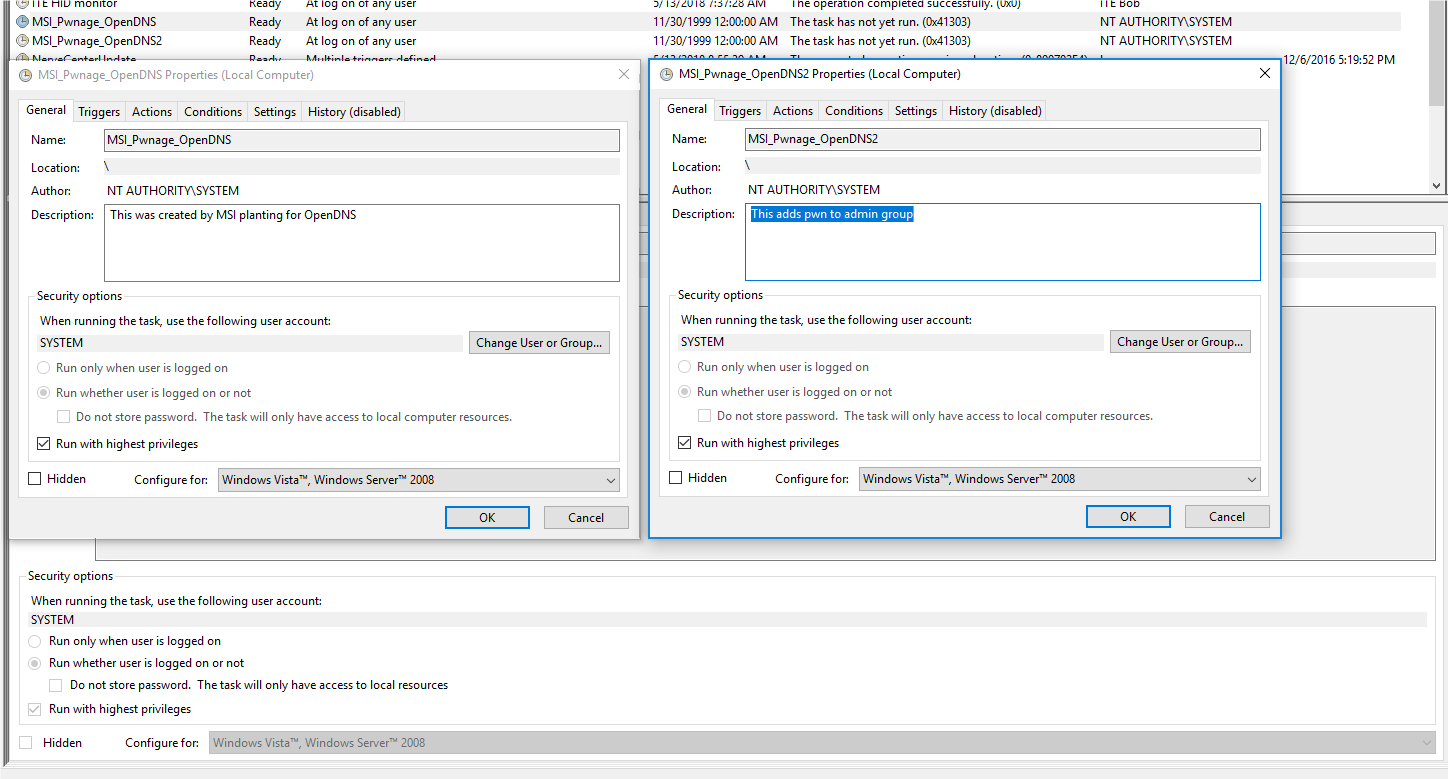This screenshot has width=1448, height=779.
Task: Click 'At log on of any user' in MSI_Pwnage_OpenDNS2 row
Action: point(361,41)
